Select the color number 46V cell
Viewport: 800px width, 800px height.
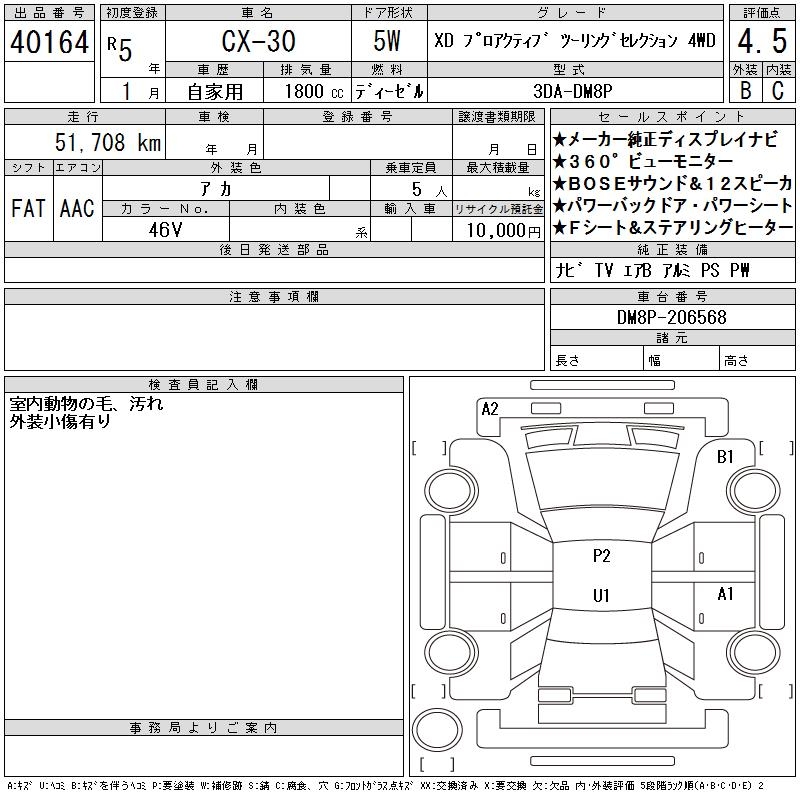pyautogui.click(x=165, y=229)
